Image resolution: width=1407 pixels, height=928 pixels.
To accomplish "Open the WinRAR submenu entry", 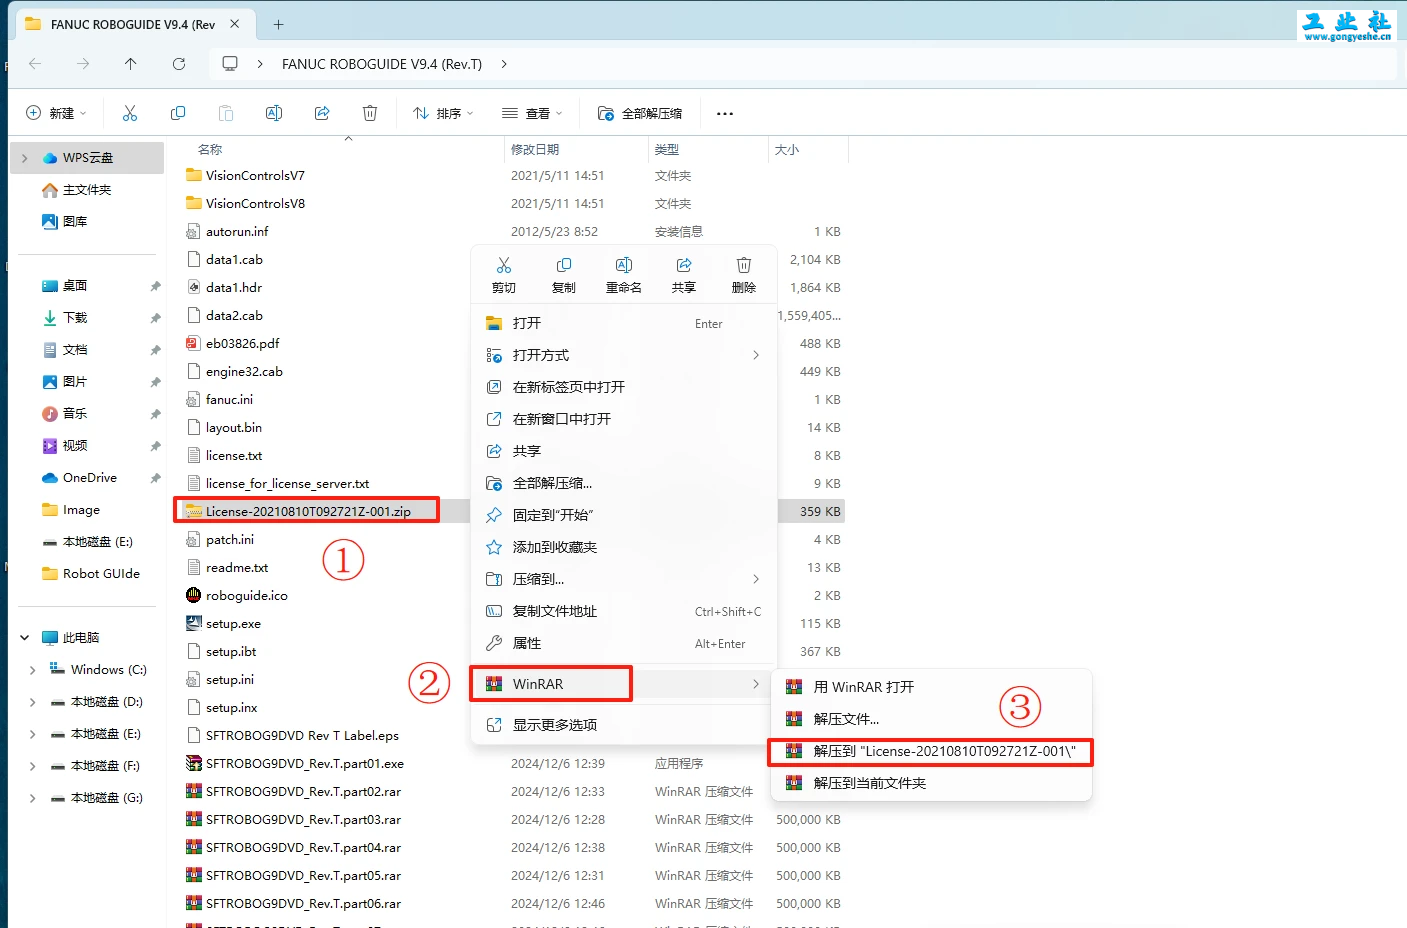I will pos(623,684).
